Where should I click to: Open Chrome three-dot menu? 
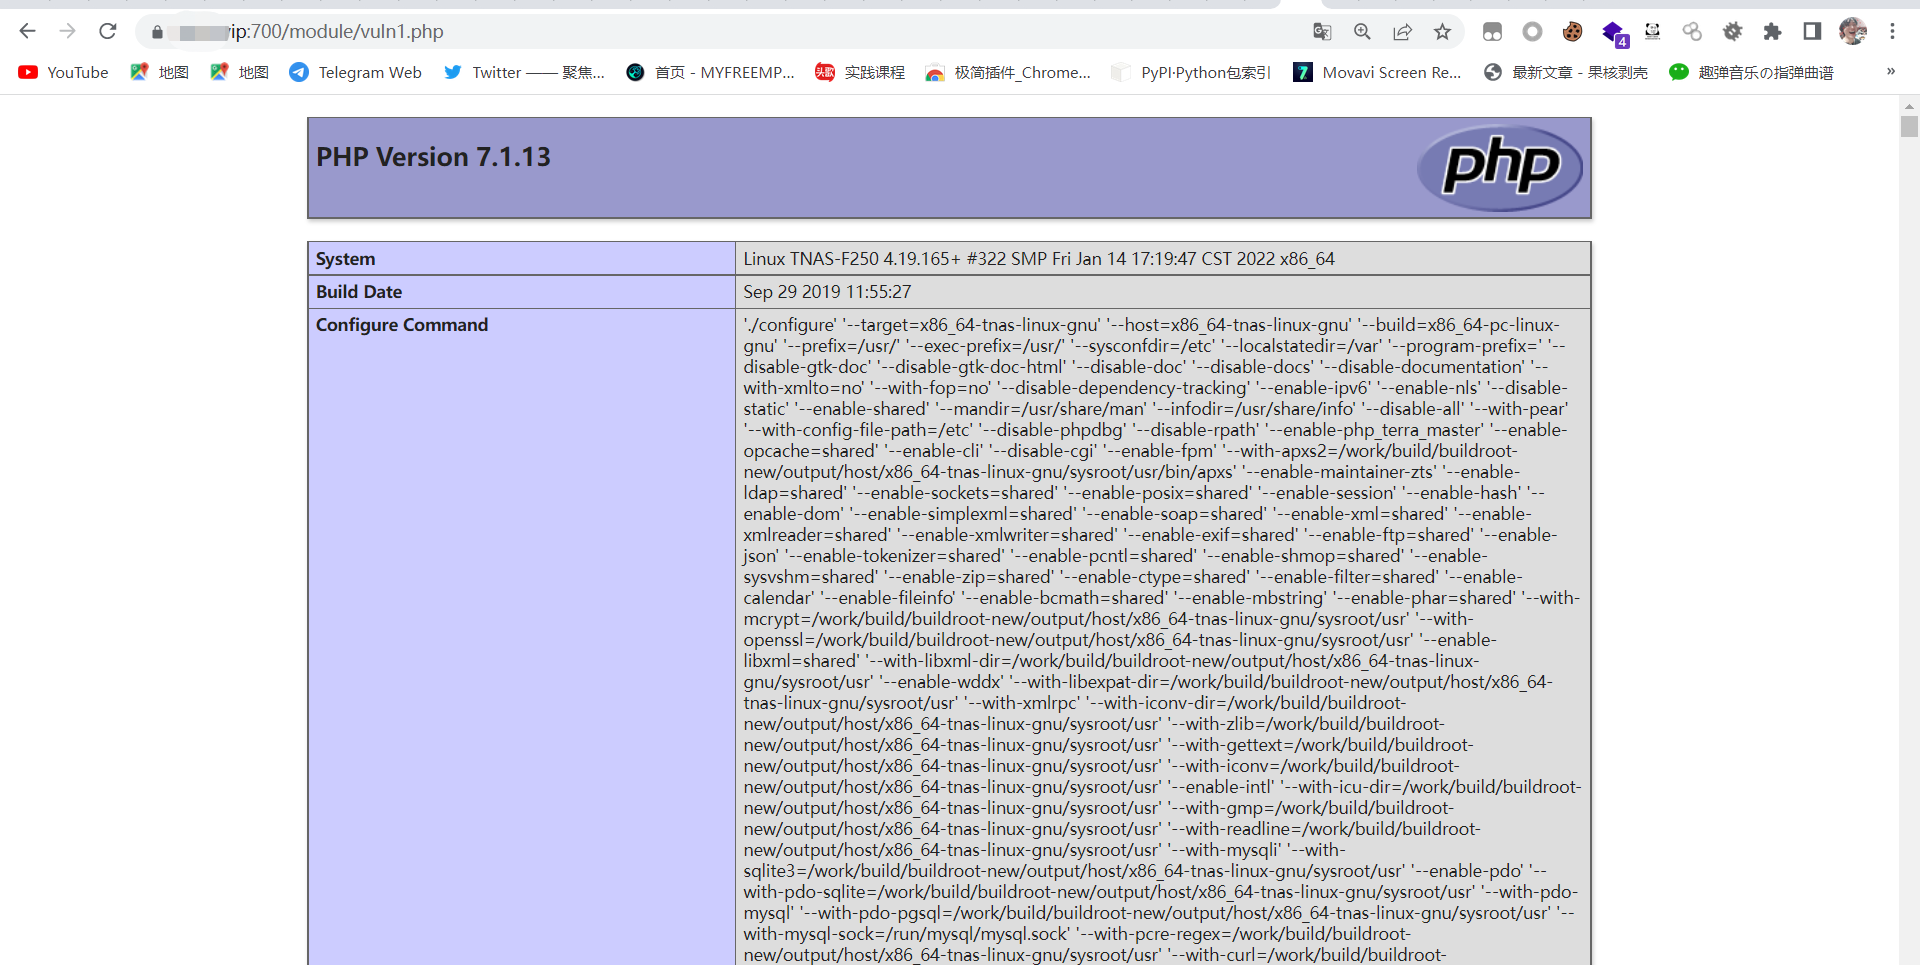(x=1892, y=32)
